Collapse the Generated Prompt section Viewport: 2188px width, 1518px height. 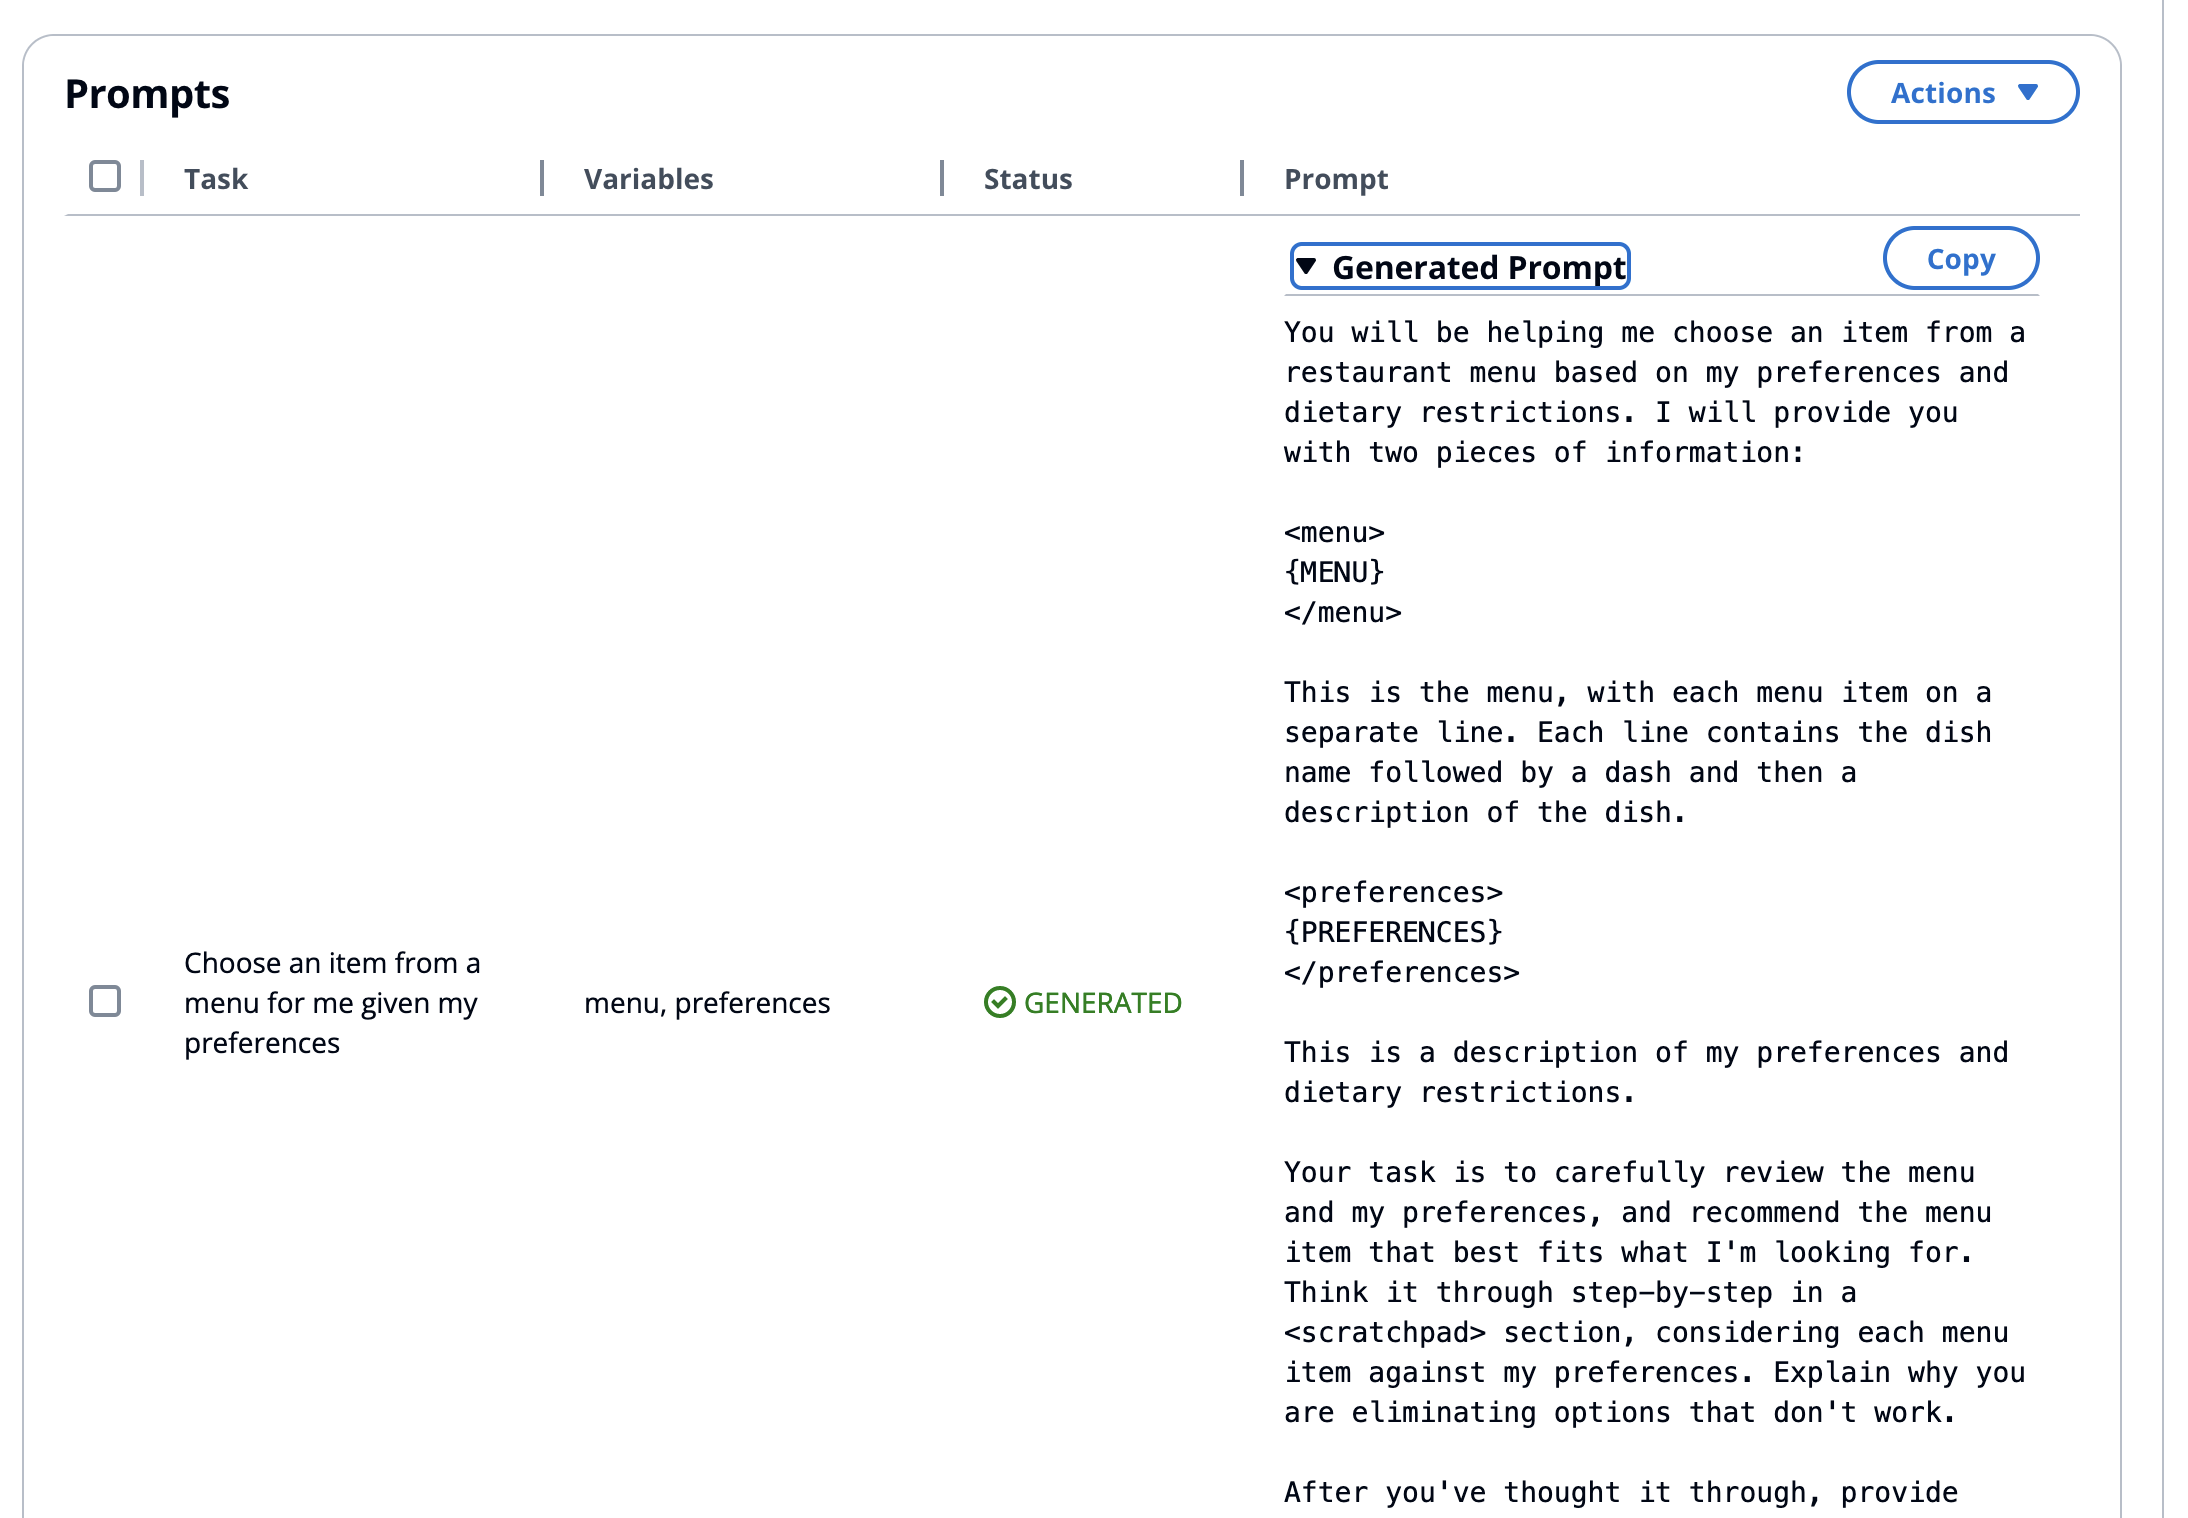[1460, 267]
